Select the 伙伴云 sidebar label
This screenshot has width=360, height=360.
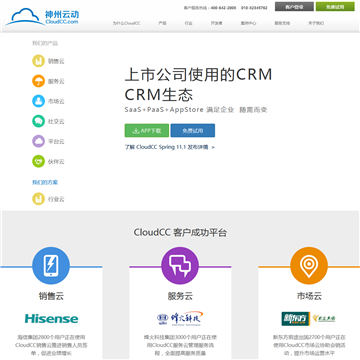point(56,162)
